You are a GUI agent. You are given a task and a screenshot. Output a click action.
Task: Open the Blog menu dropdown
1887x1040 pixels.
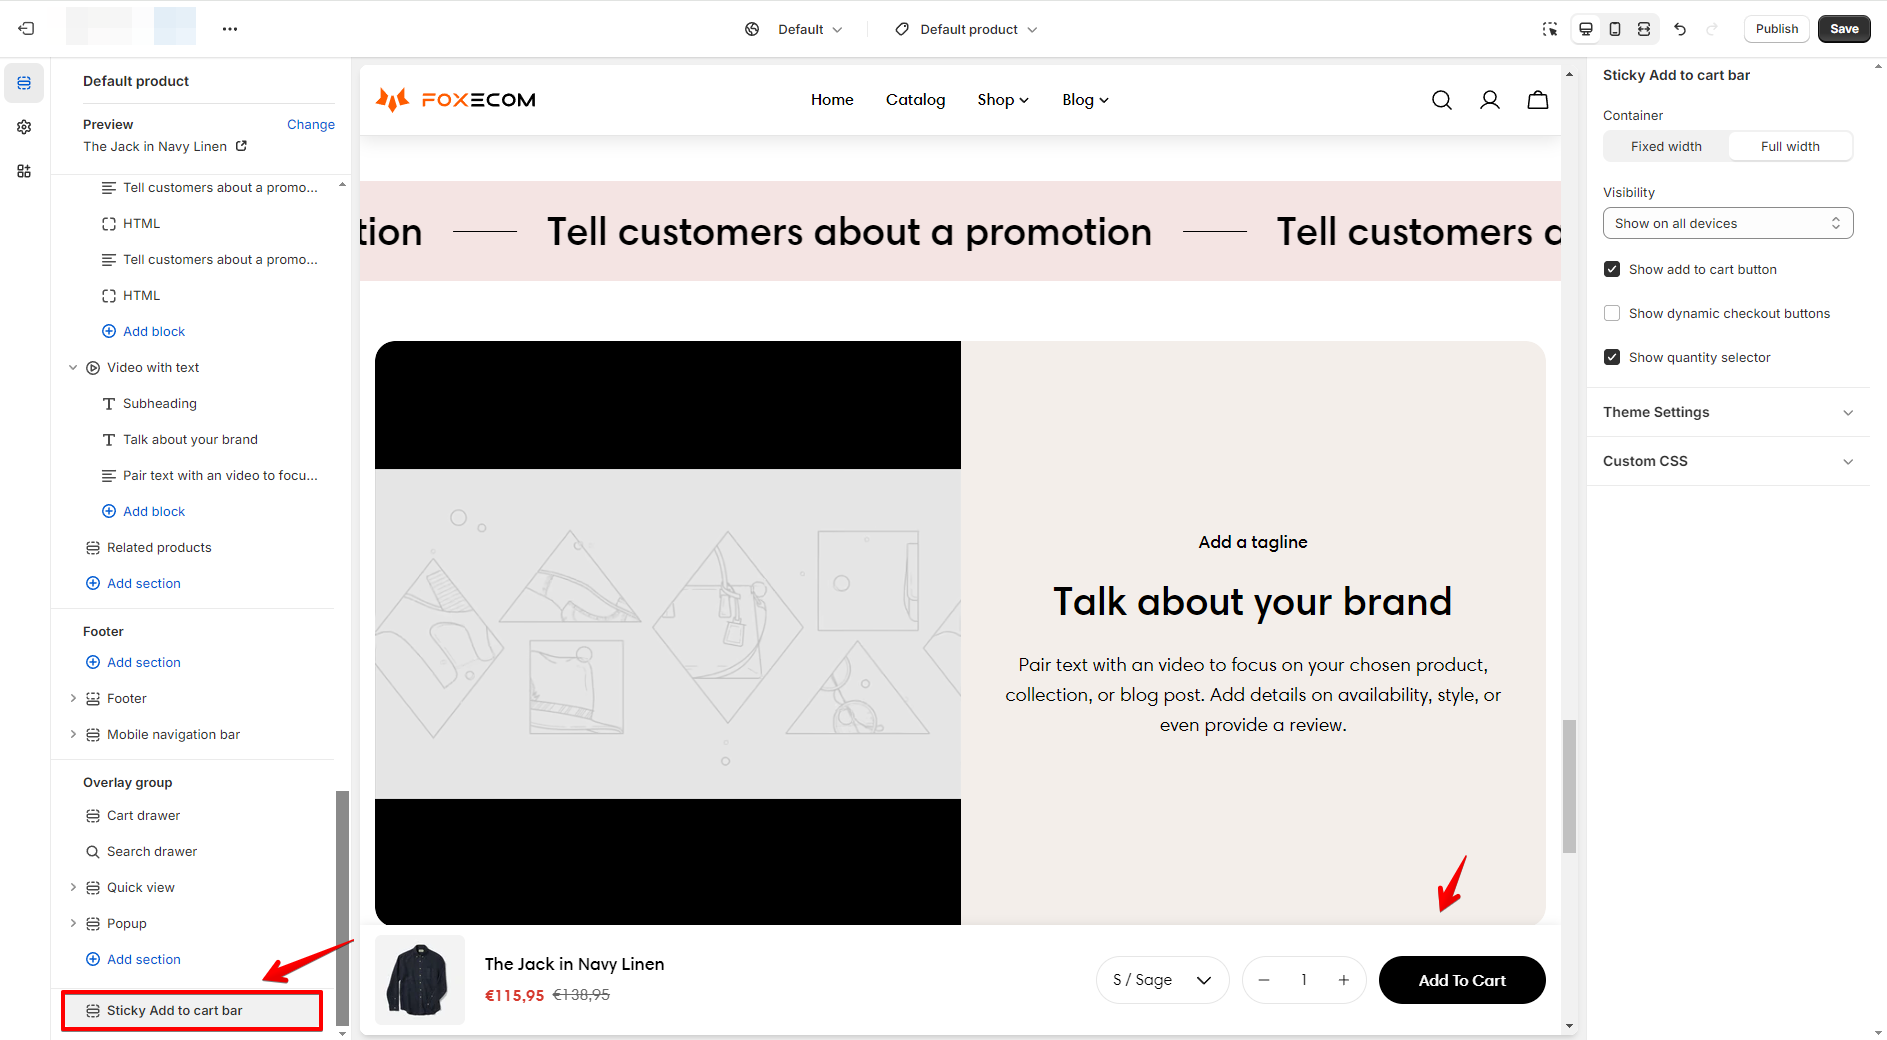tap(1085, 100)
